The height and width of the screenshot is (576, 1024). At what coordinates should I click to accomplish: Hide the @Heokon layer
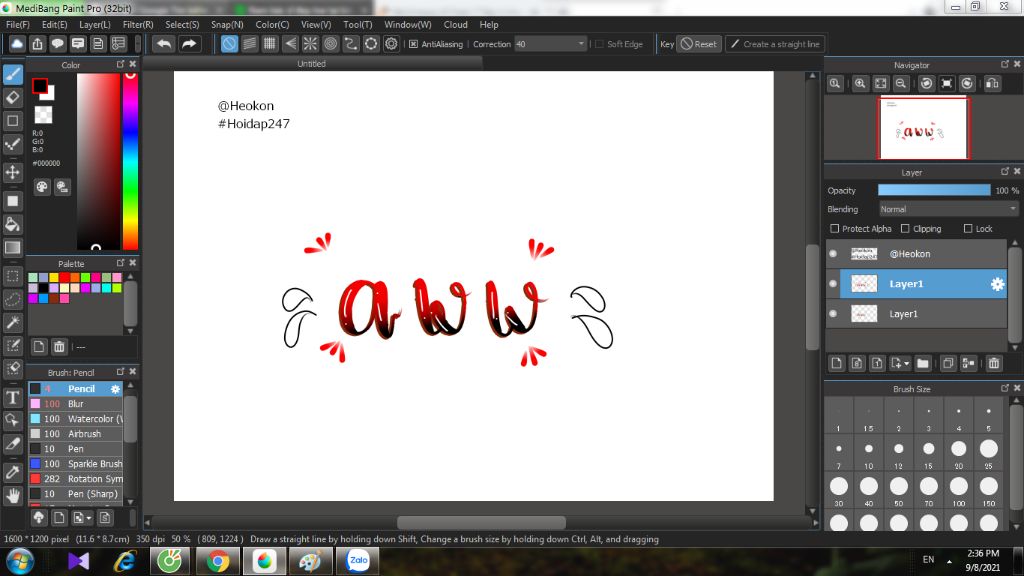coord(833,254)
